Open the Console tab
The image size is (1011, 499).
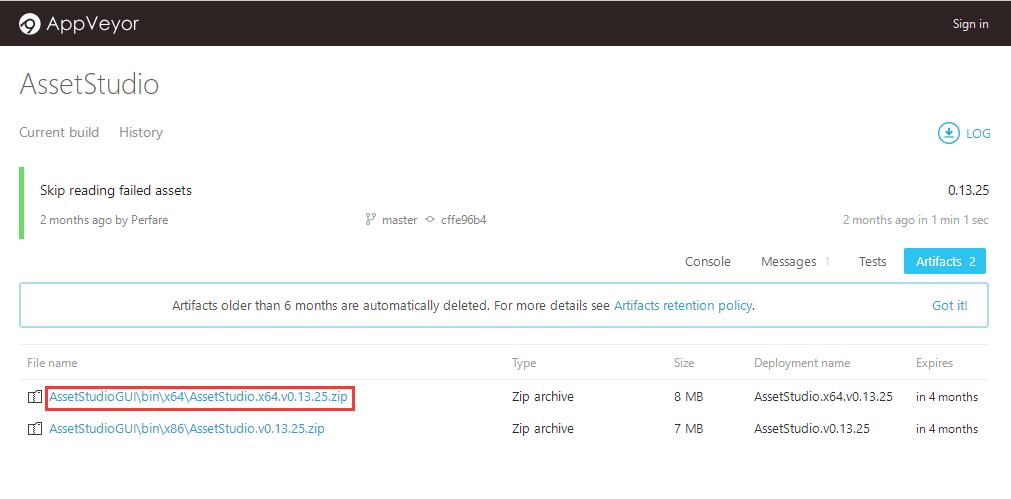[x=707, y=261]
